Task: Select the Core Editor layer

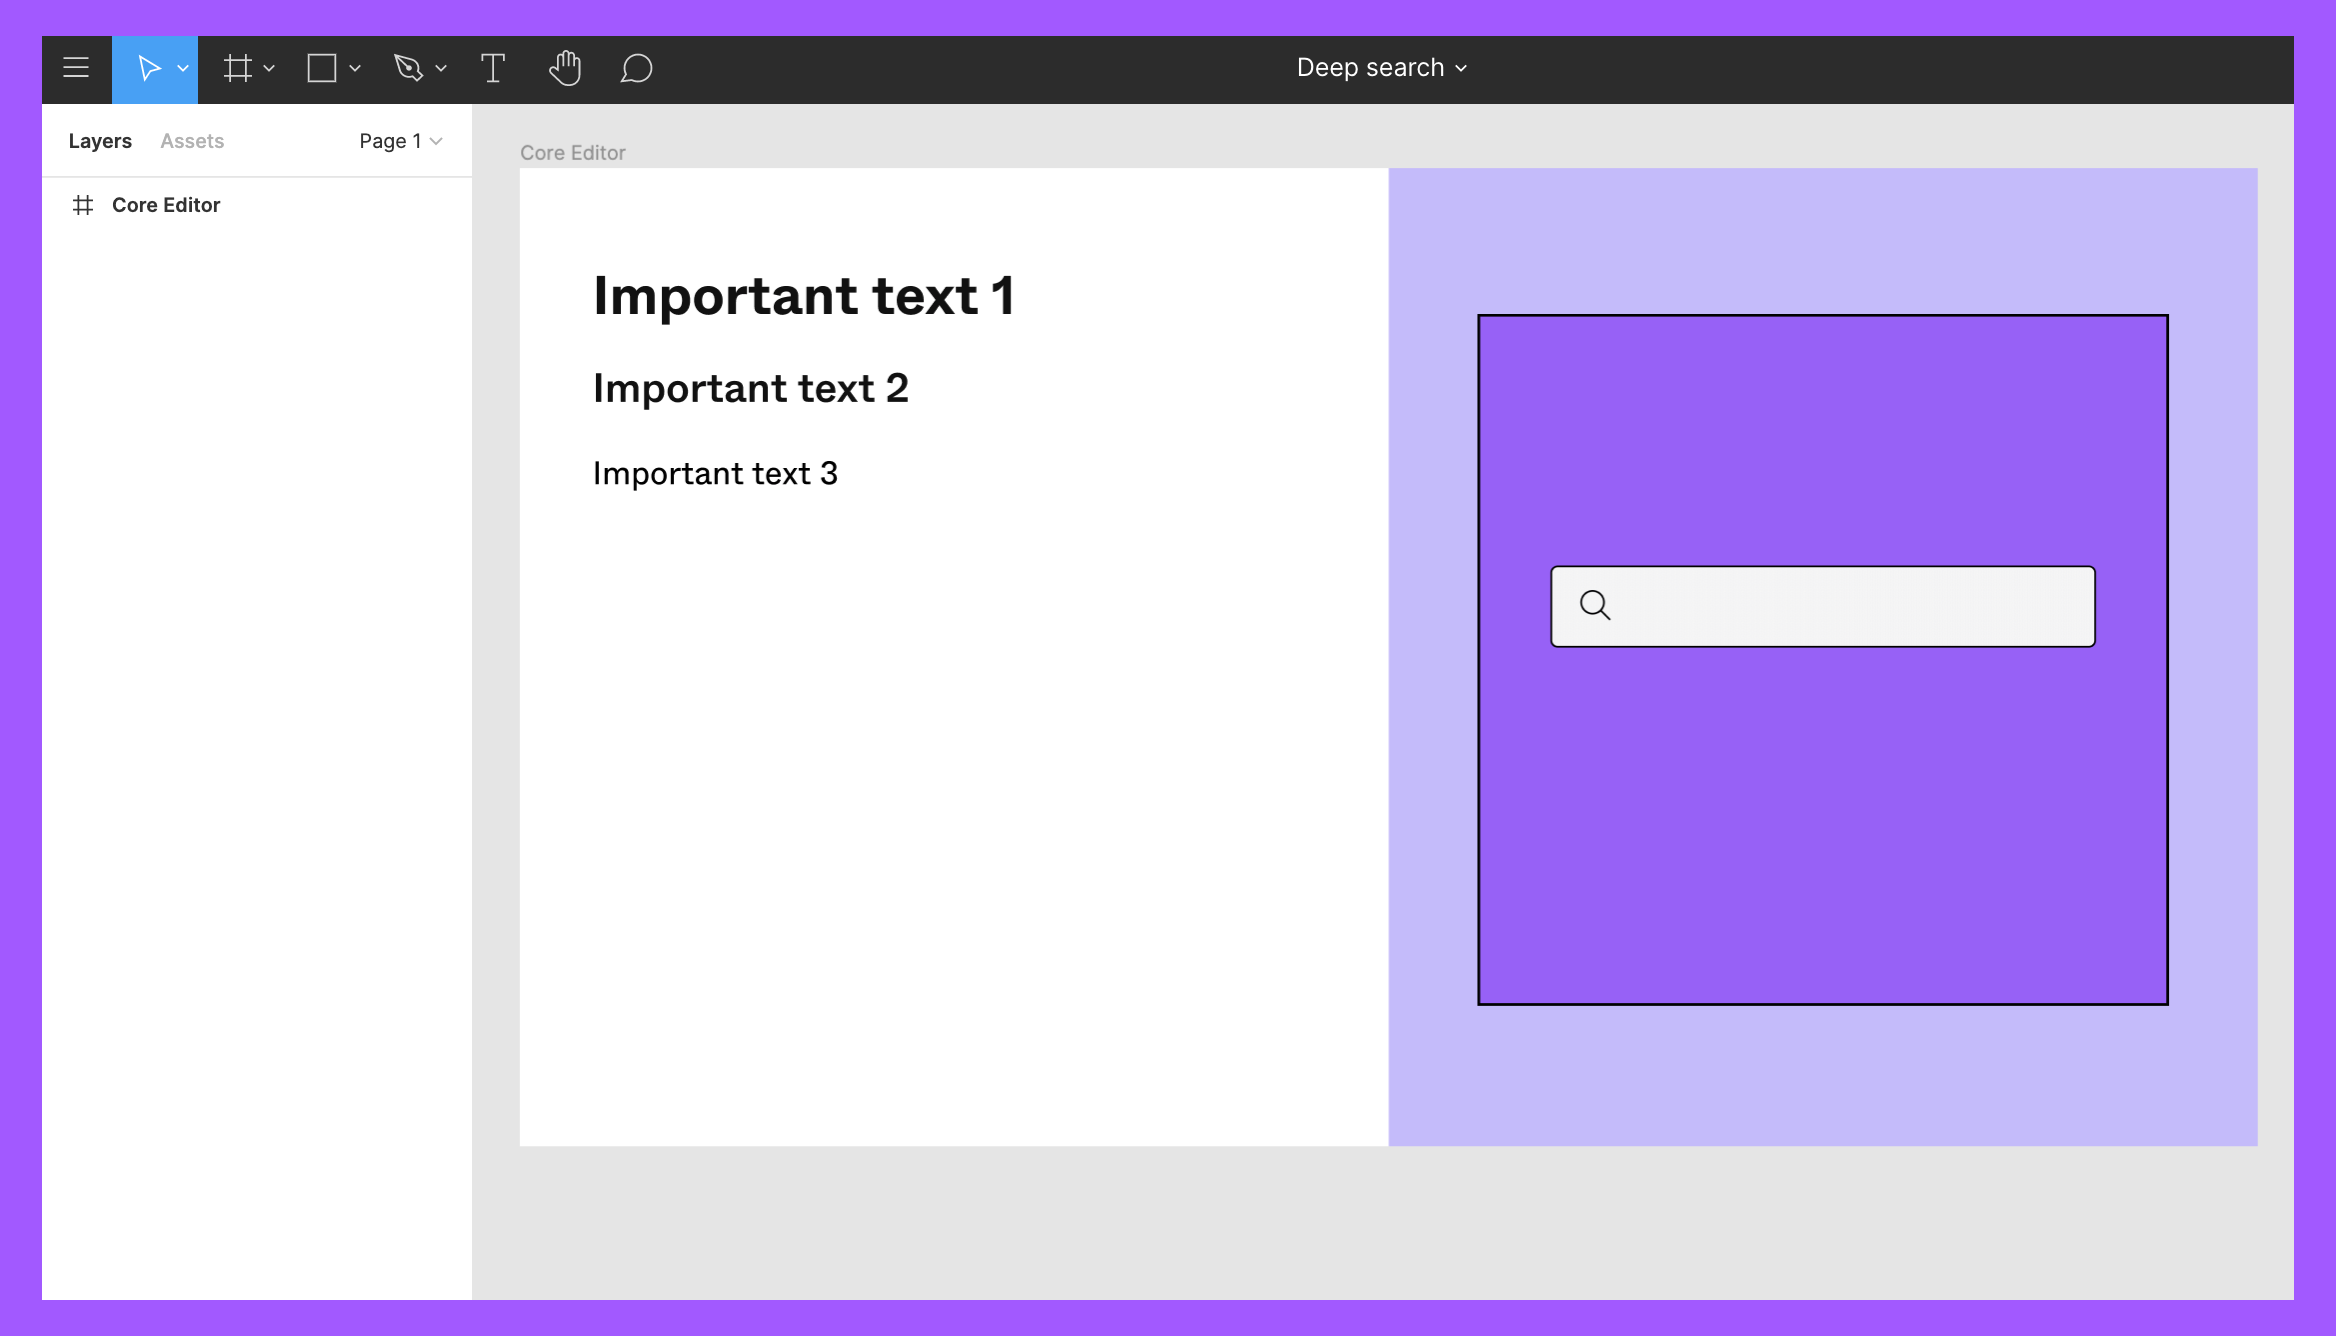Action: [x=166, y=205]
